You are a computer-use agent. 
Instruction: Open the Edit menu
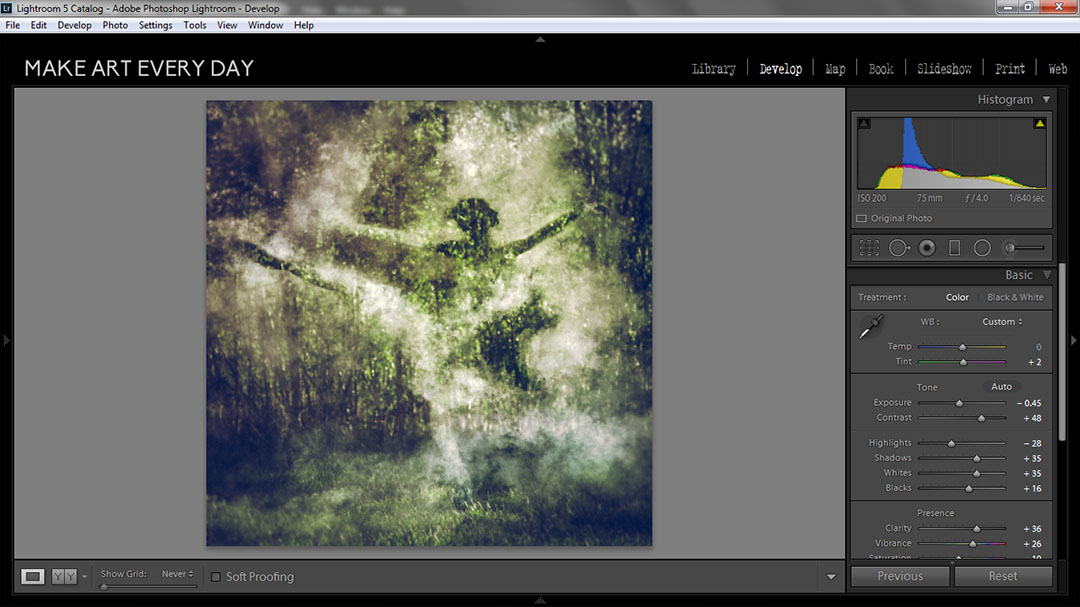tap(39, 25)
